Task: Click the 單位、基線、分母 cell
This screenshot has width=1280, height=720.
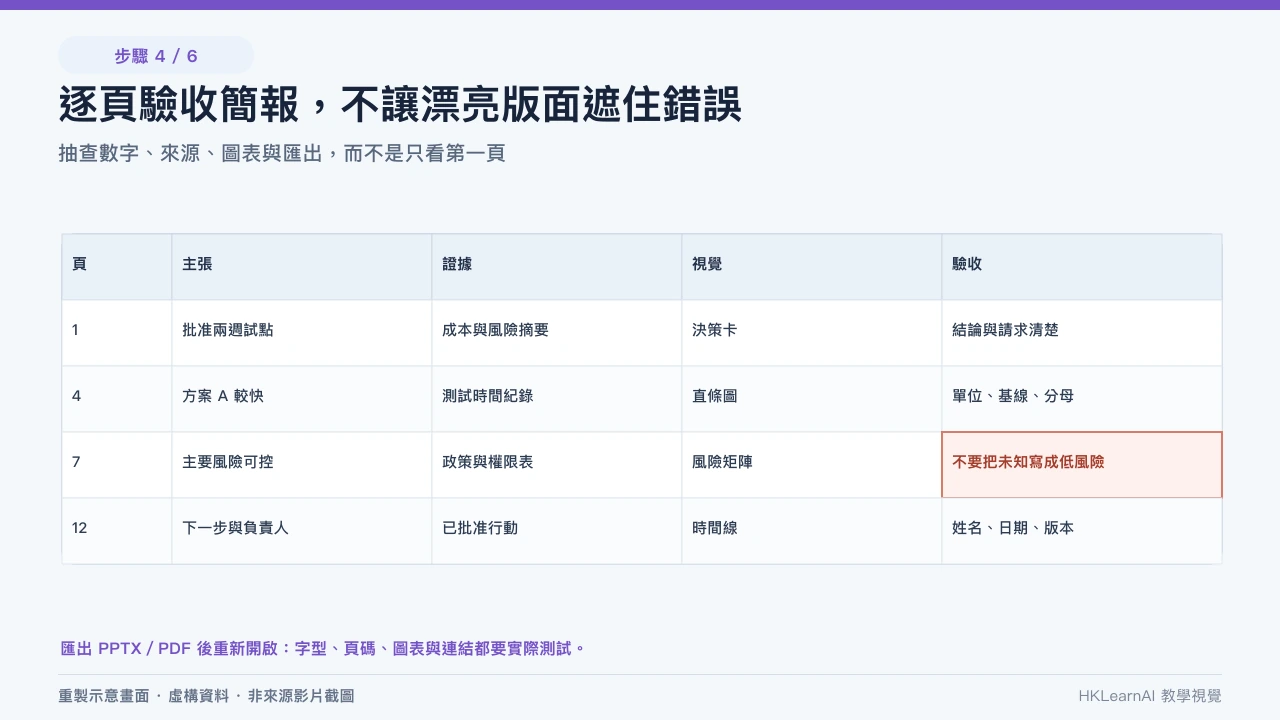Action: (1082, 399)
